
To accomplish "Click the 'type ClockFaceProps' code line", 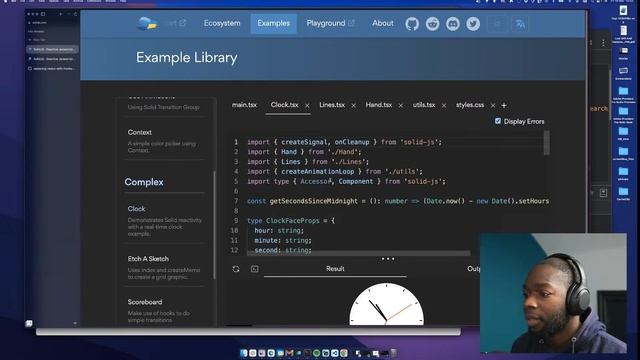I will pos(291,220).
